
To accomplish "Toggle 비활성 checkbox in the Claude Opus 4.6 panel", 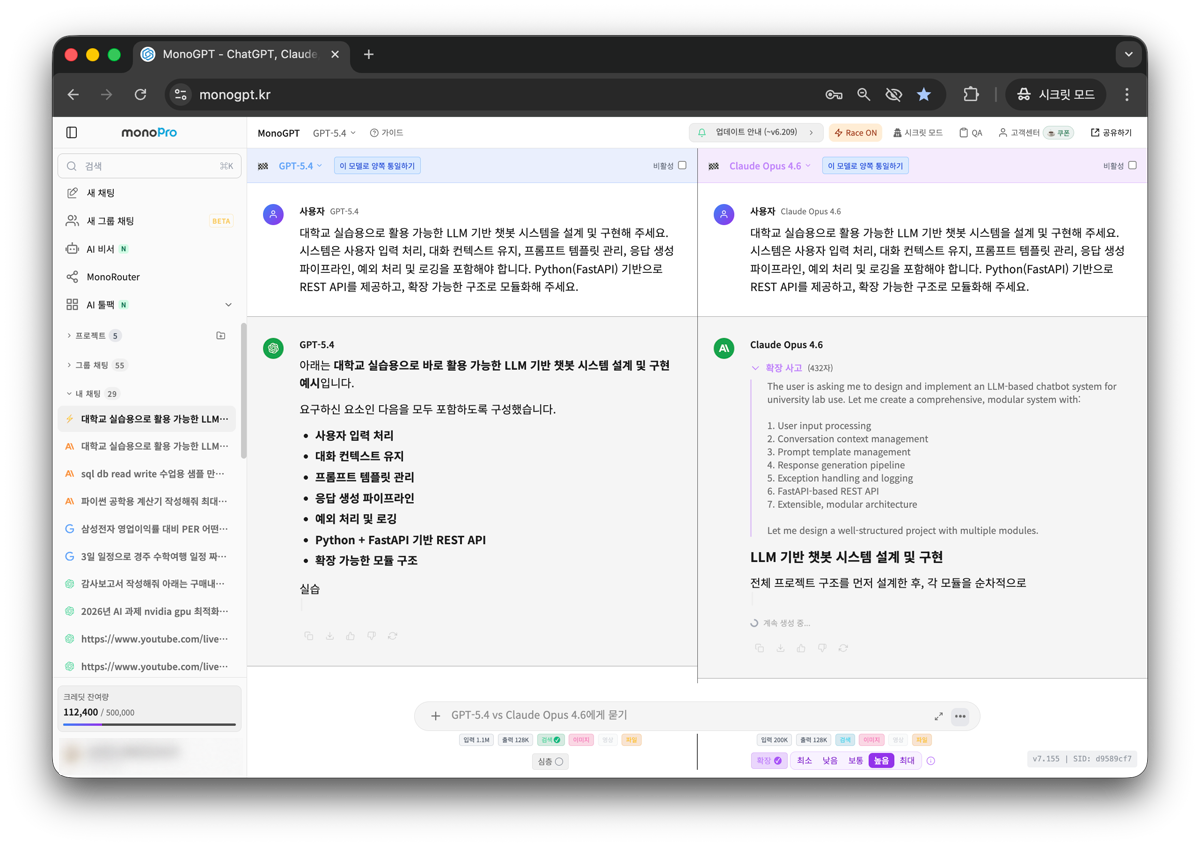I will tap(1132, 166).
